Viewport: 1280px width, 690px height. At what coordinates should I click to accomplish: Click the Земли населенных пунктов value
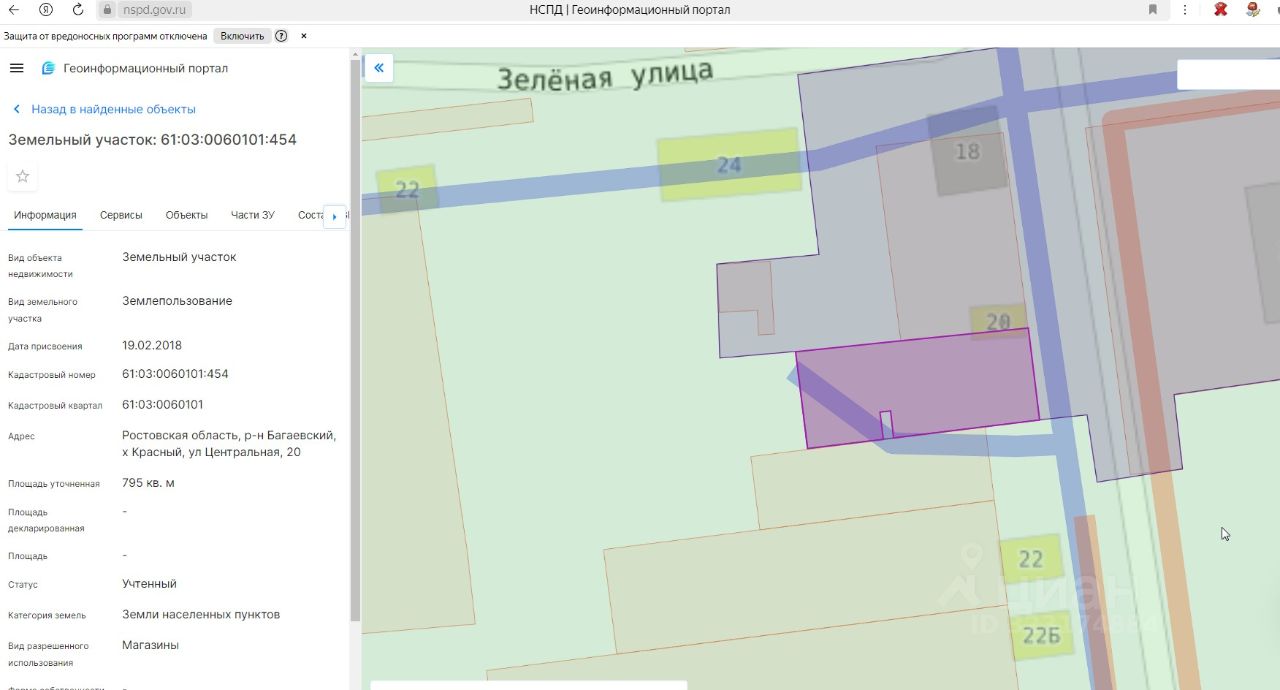pos(201,615)
